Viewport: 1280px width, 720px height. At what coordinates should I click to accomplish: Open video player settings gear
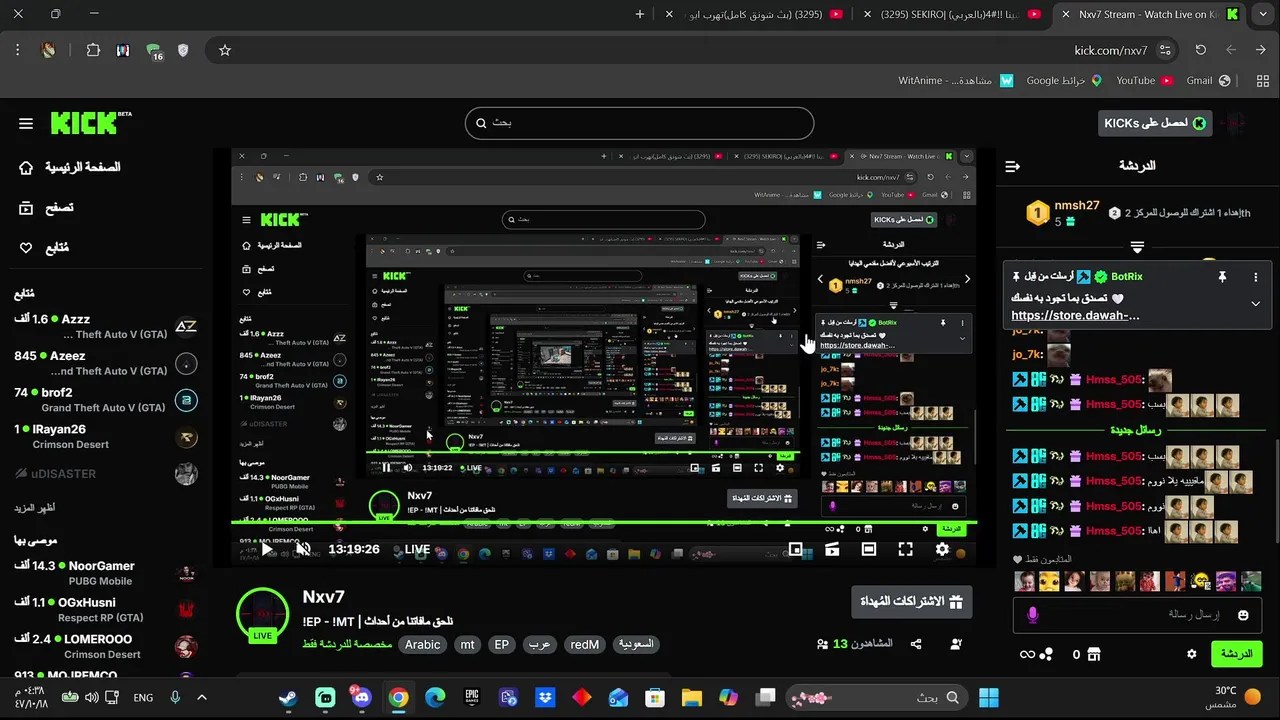tap(942, 549)
